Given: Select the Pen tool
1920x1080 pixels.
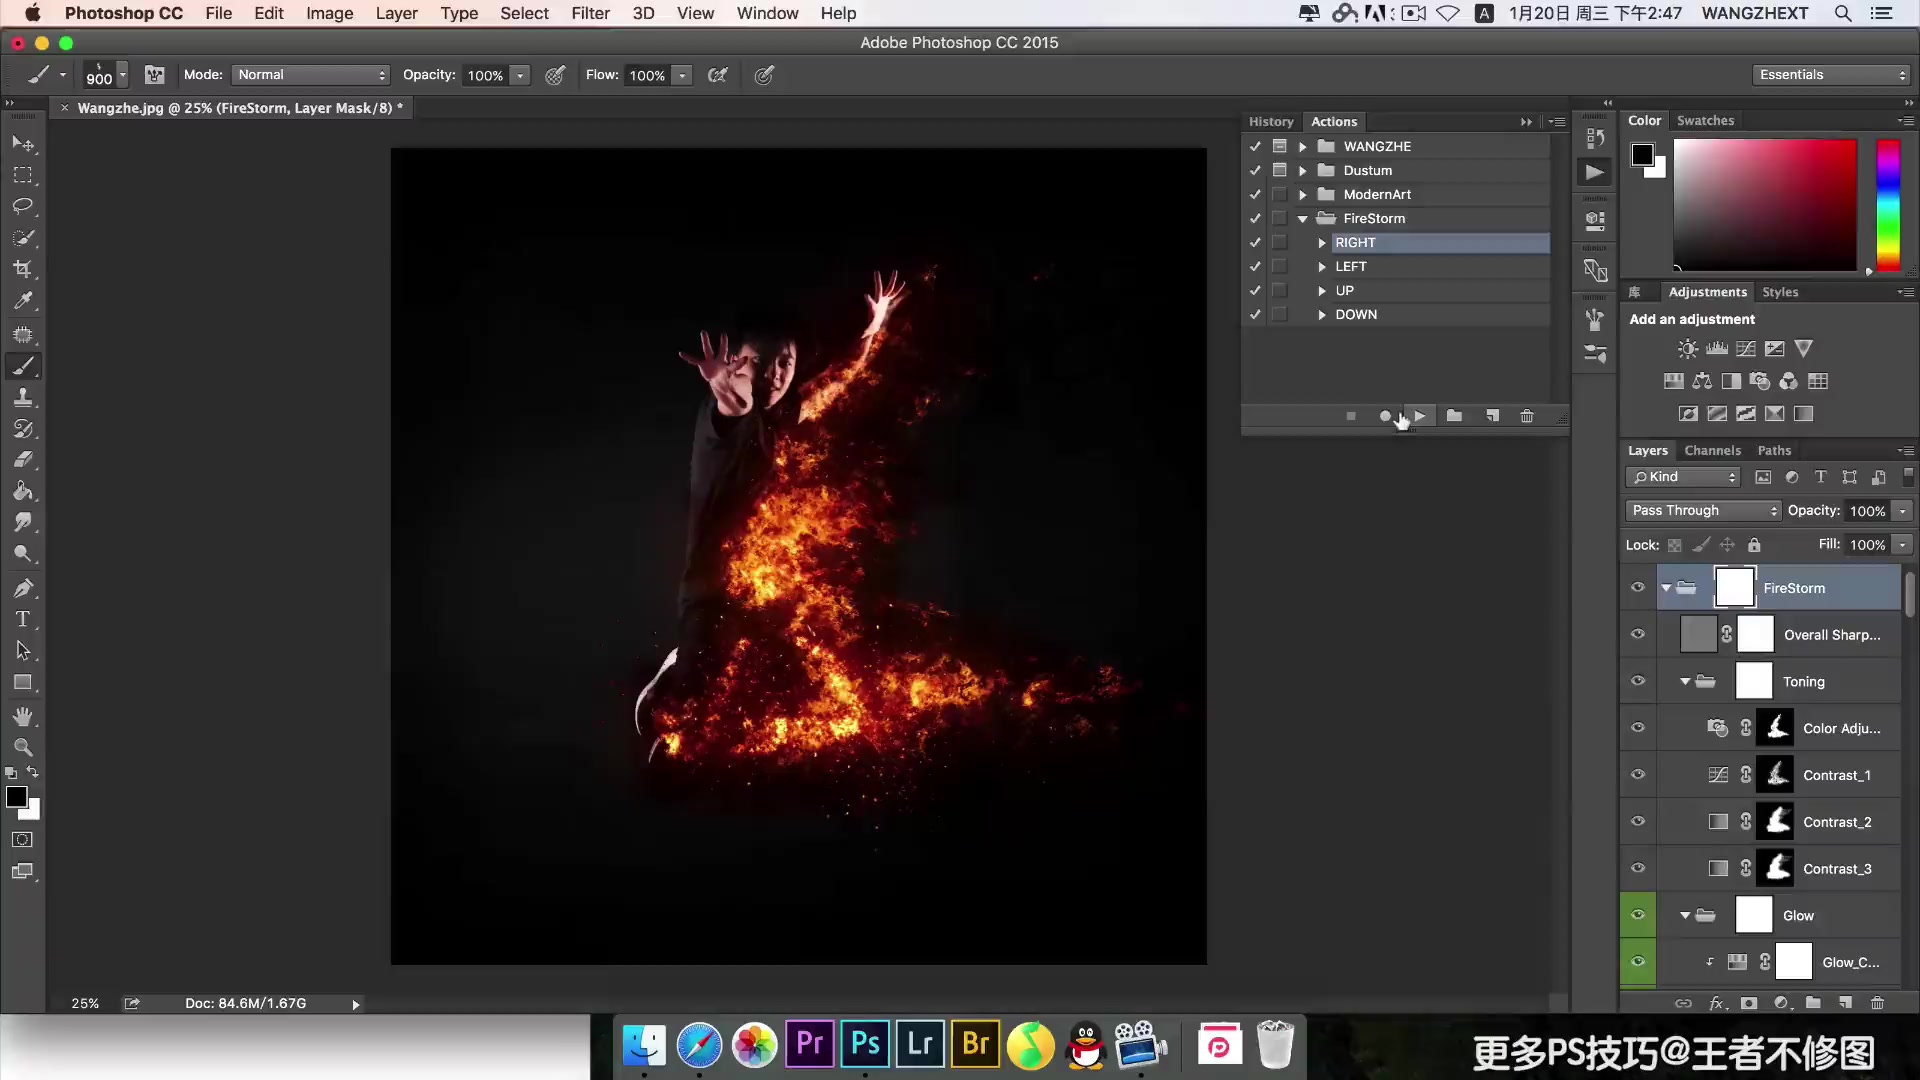Looking at the screenshot, I should point(23,588).
